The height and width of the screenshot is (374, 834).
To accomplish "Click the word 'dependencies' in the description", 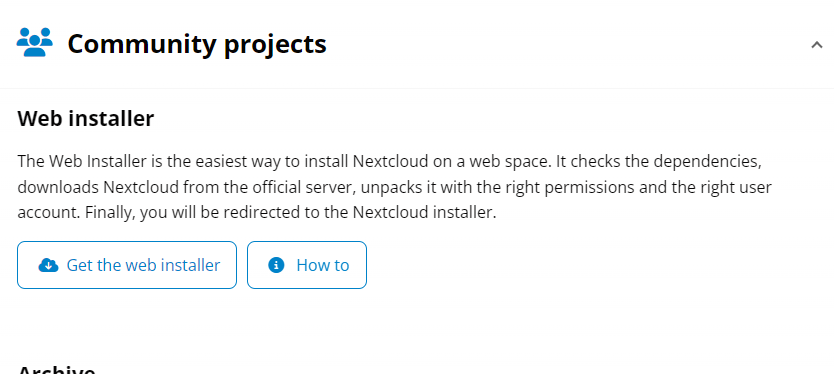I will [707, 162].
